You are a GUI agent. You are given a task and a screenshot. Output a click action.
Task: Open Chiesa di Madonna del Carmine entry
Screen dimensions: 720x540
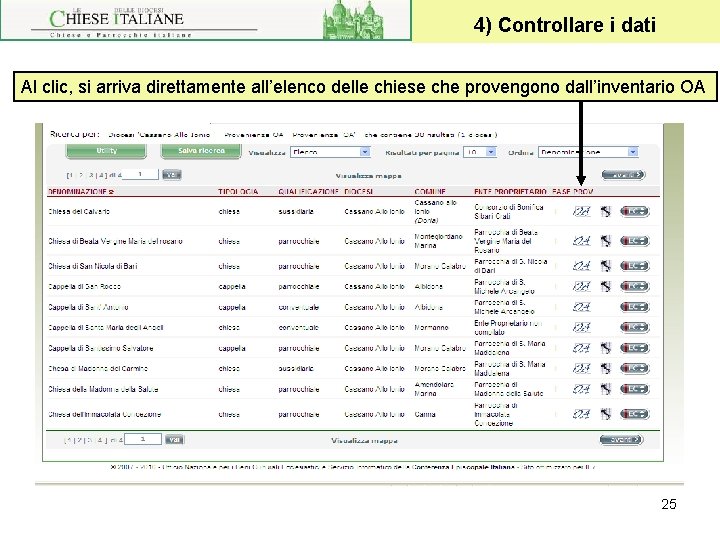[x=98, y=369]
